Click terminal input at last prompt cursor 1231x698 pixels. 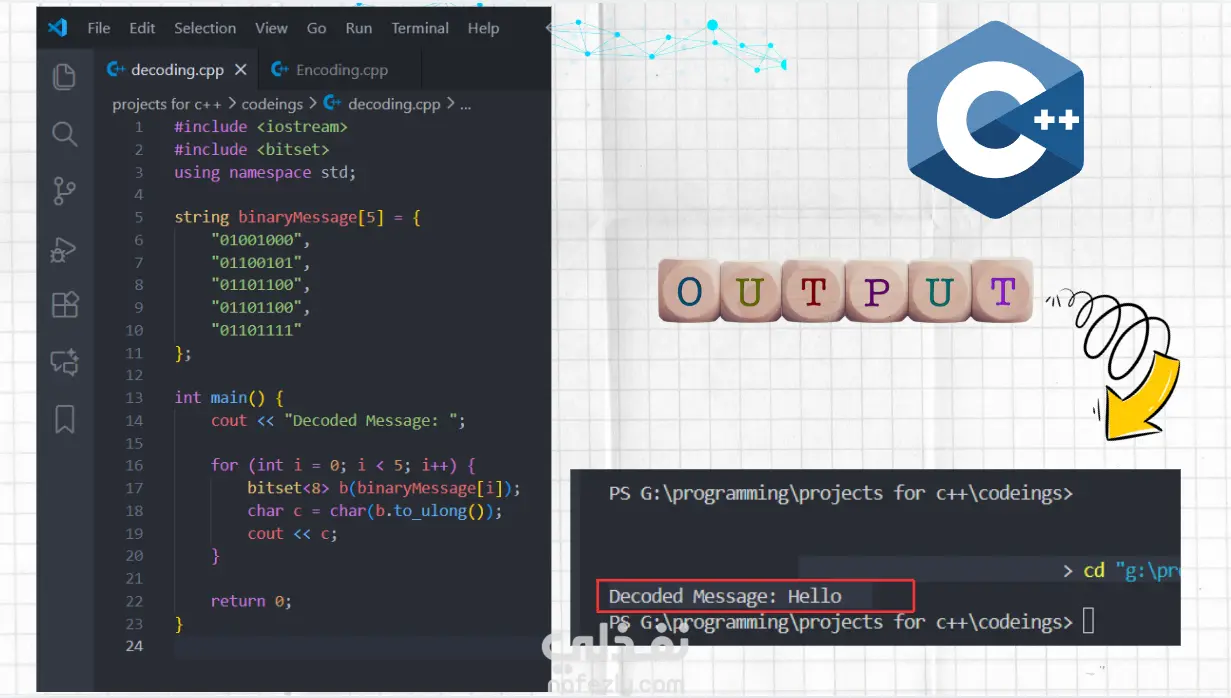click(1089, 622)
